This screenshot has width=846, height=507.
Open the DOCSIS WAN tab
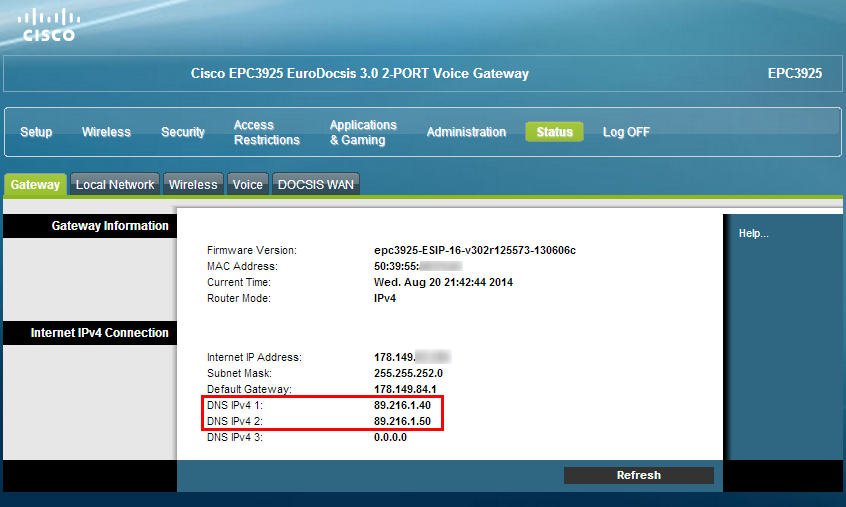(316, 184)
